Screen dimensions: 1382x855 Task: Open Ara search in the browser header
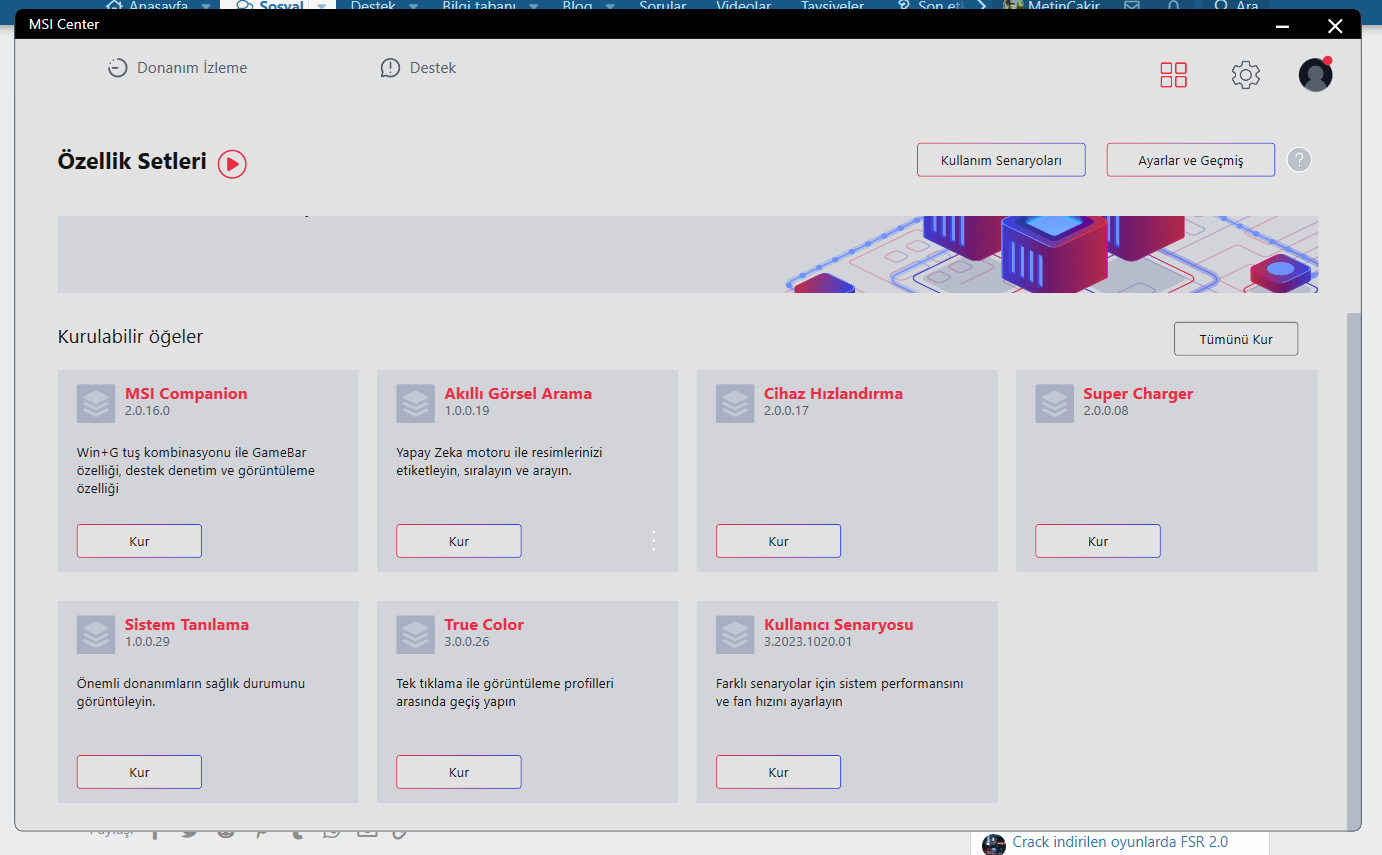1236,6
